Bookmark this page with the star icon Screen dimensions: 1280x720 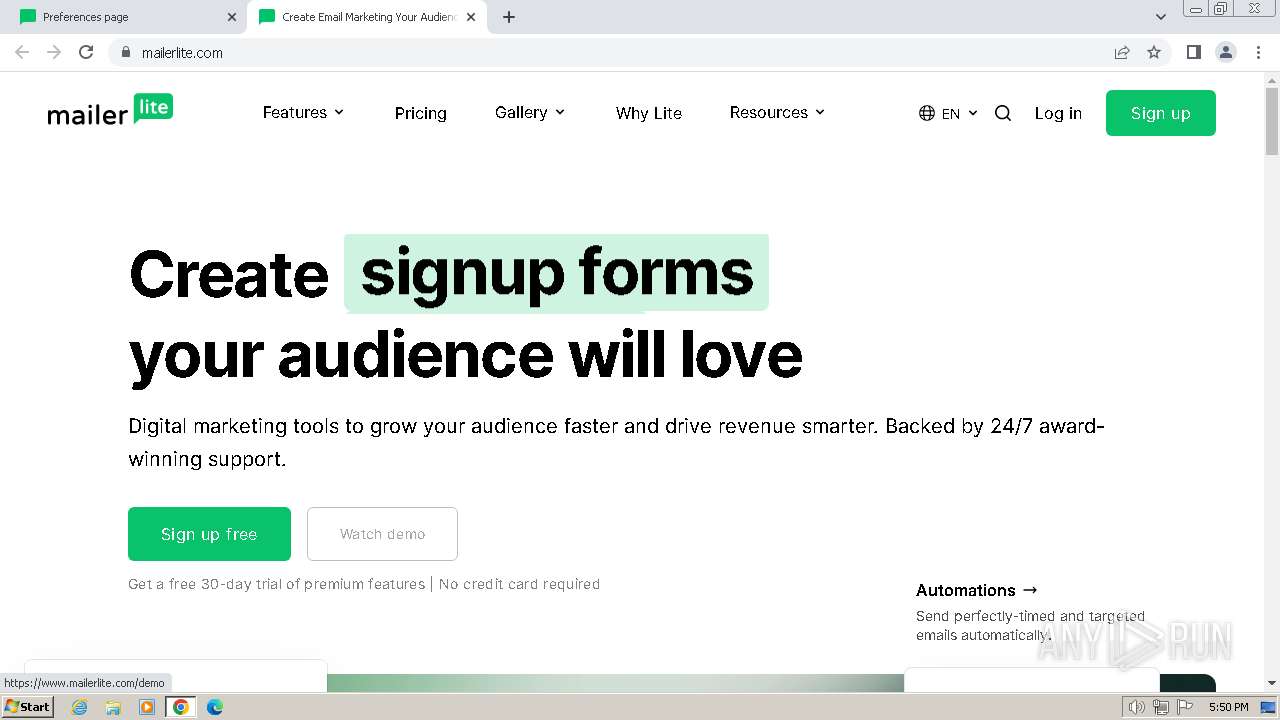pos(1154,52)
